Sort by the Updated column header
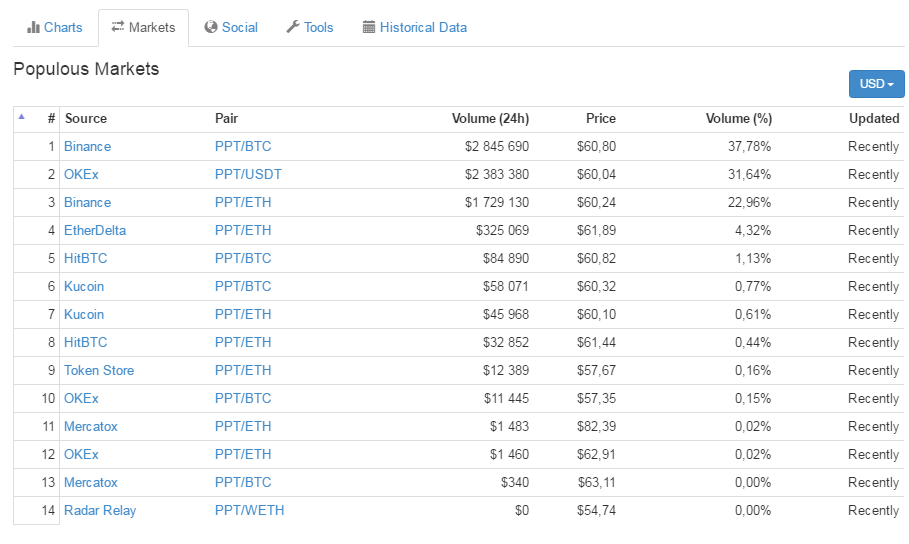Image resolution: width=909 pixels, height=544 pixels. click(873, 118)
